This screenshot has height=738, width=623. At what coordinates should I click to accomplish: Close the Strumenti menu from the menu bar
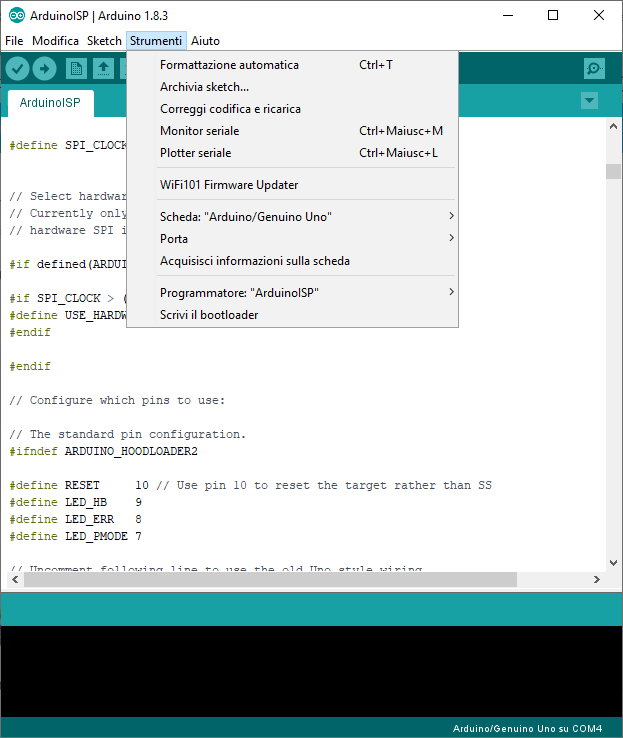click(x=156, y=41)
